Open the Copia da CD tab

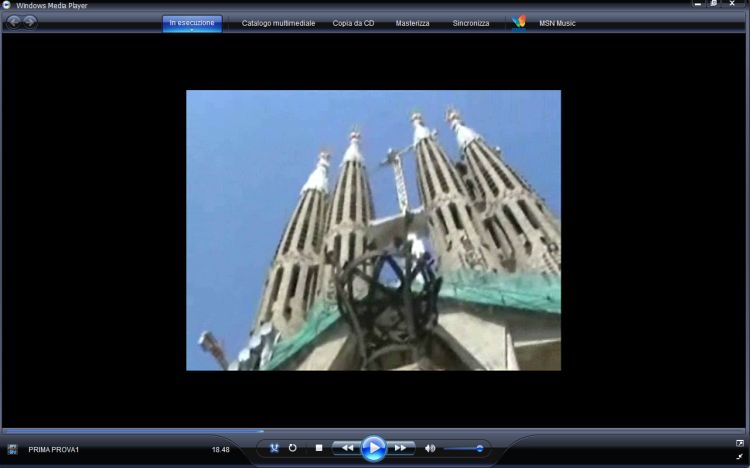(353, 23)
